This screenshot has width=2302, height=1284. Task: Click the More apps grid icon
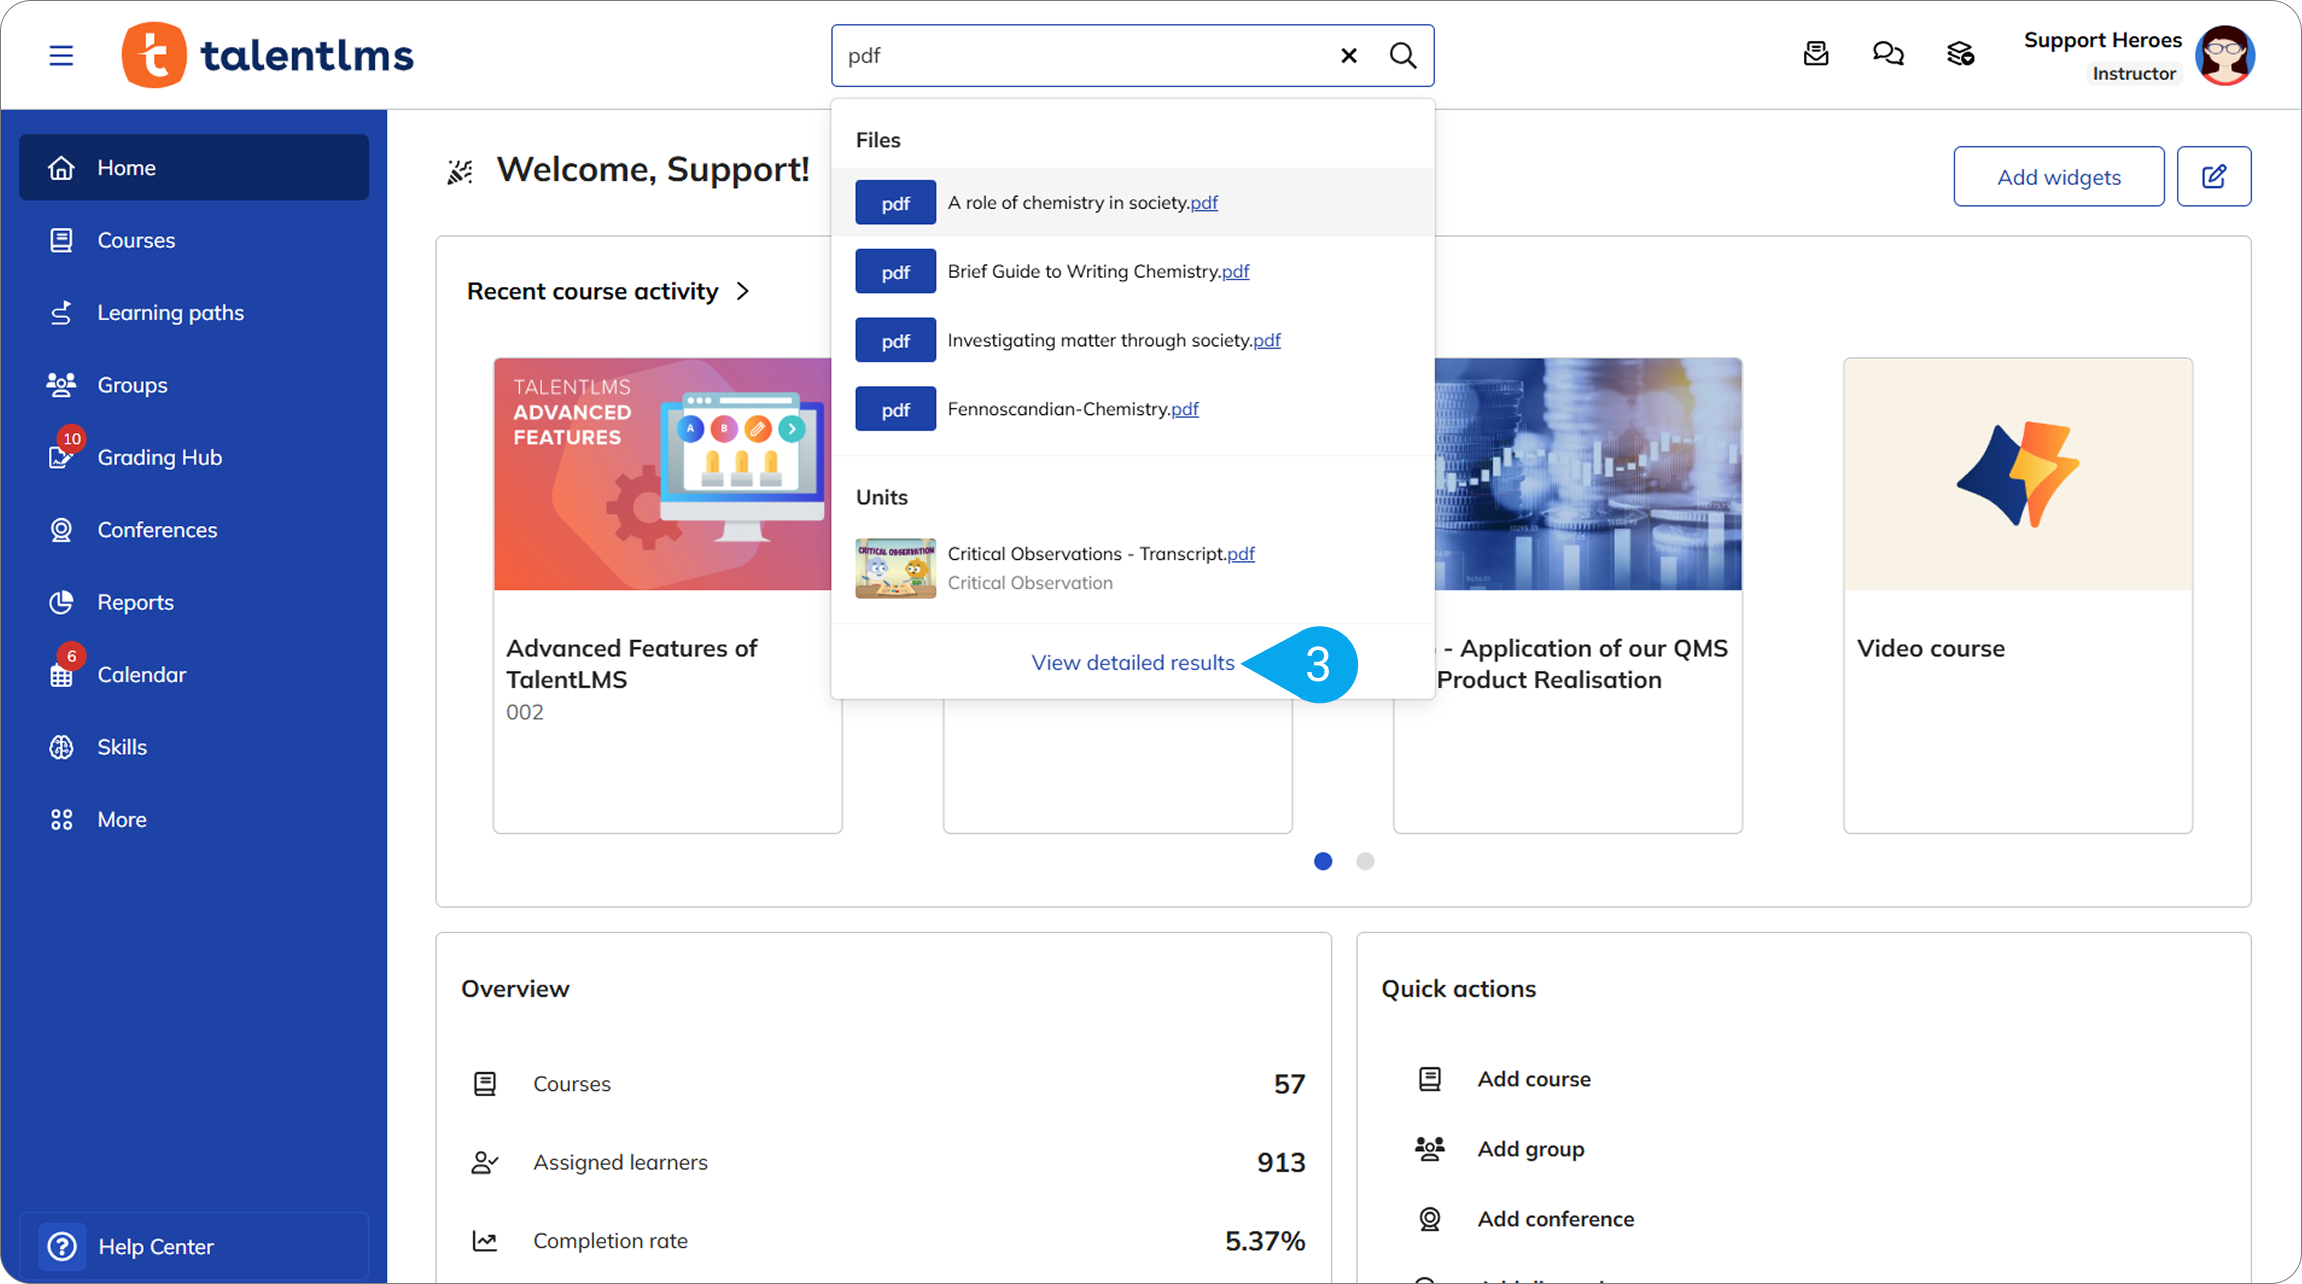point(61,820)
